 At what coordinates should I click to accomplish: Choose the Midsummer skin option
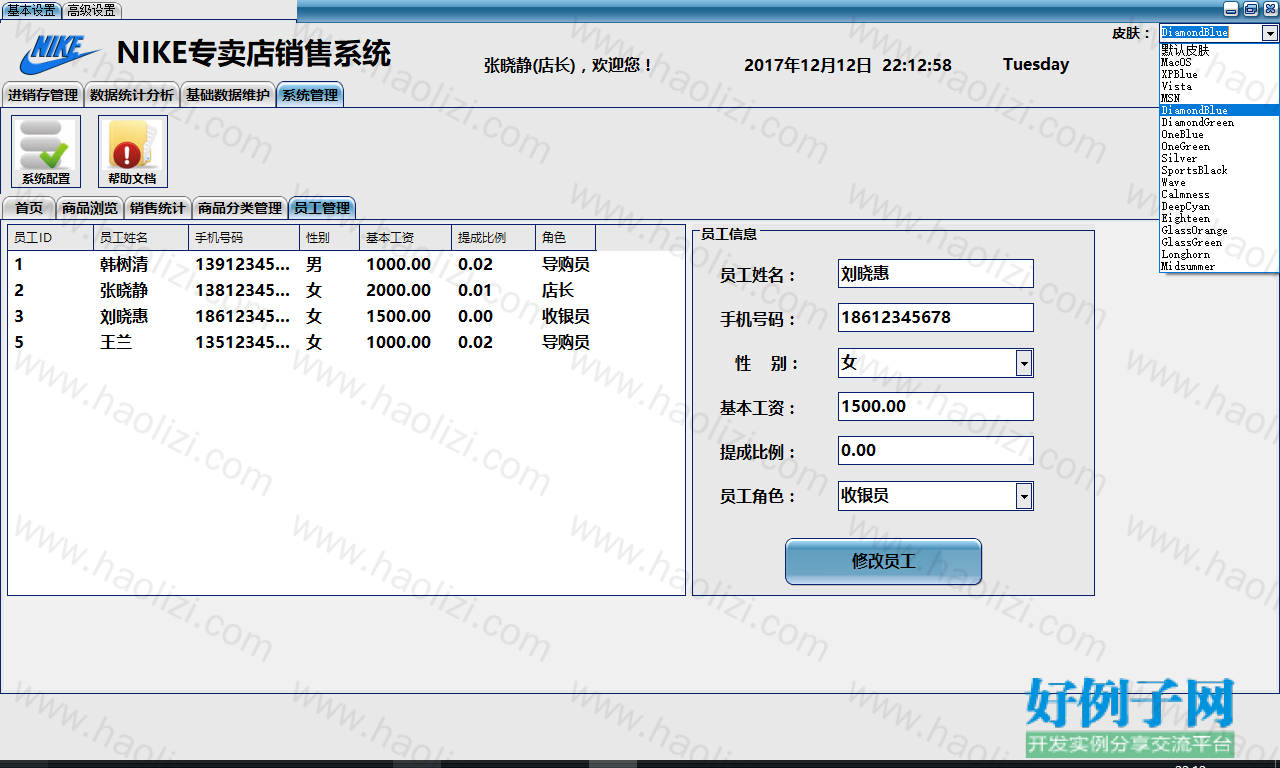point(1219,266)
